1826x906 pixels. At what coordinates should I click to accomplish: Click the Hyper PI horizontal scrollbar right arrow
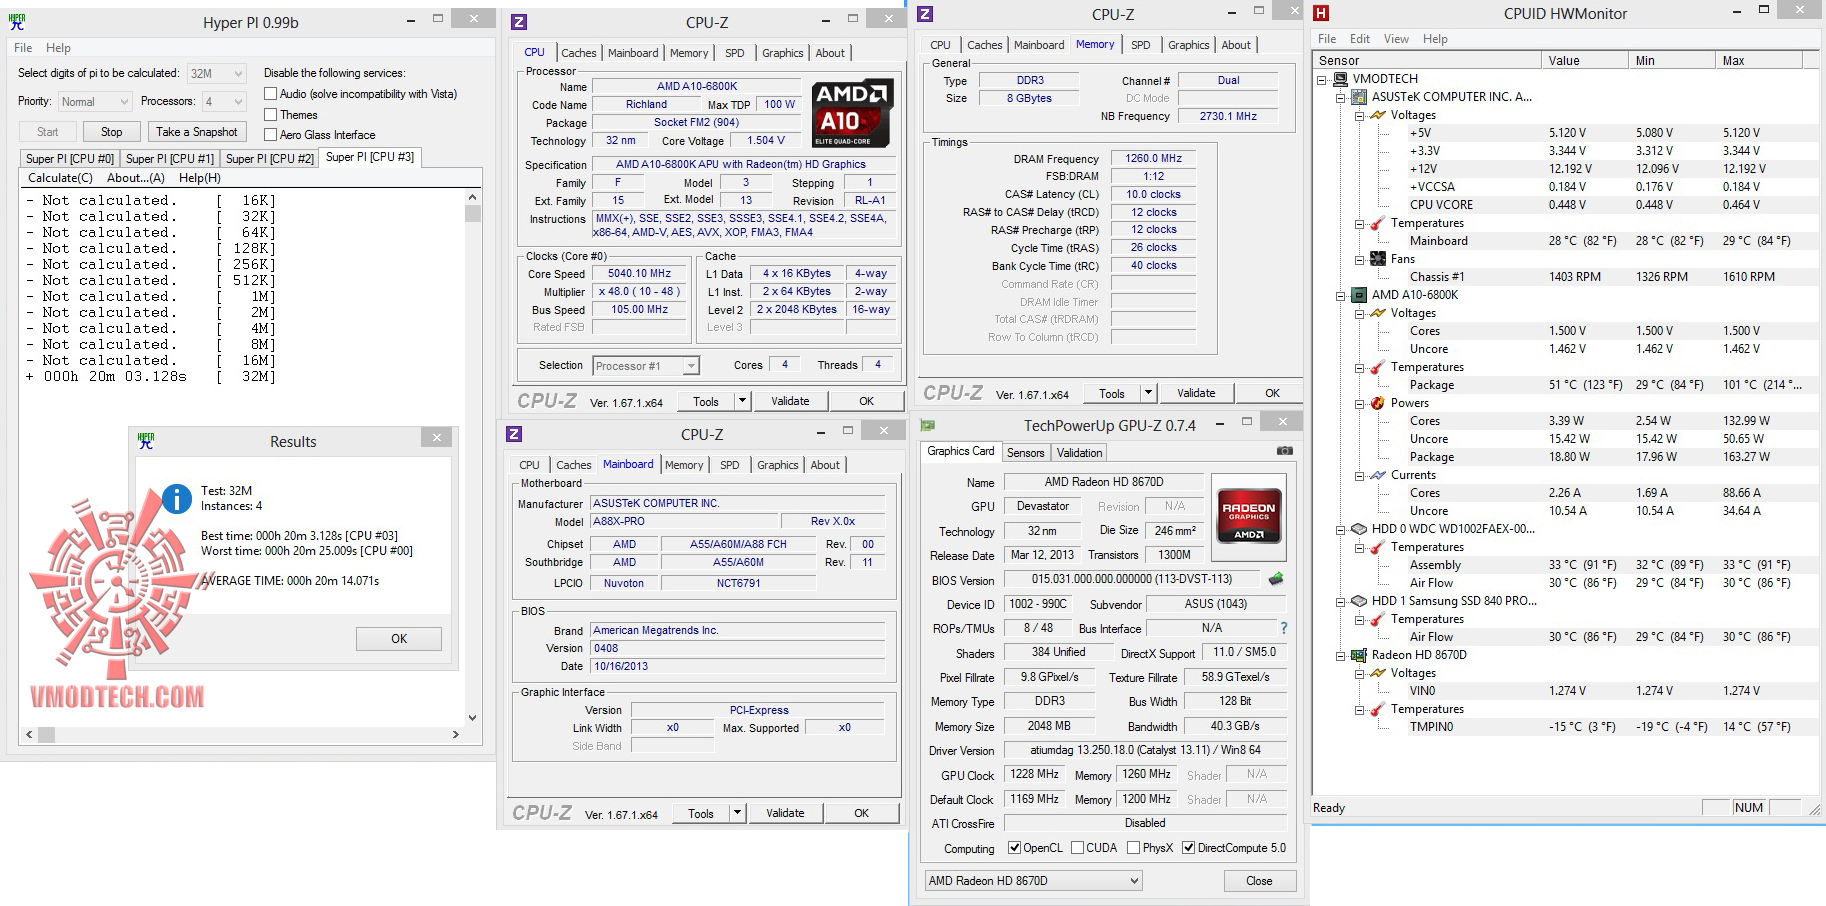[456, 734]
